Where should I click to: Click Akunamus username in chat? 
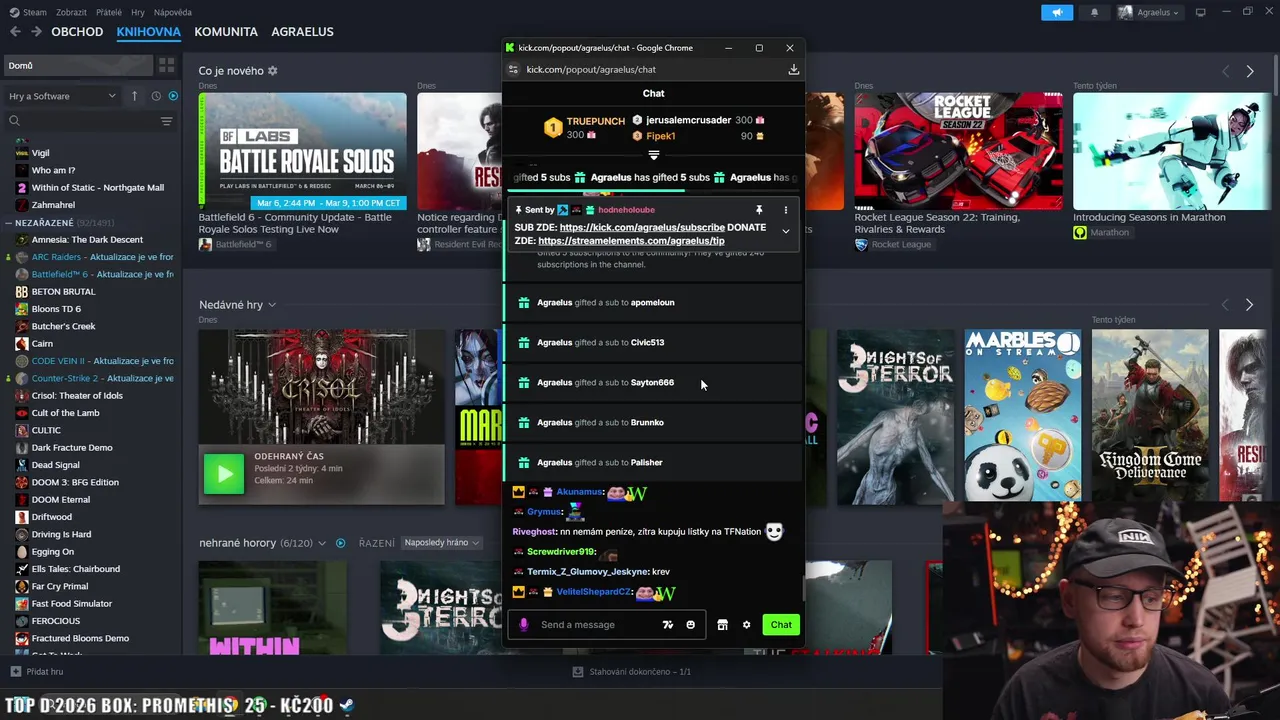(x=580, y=492)
